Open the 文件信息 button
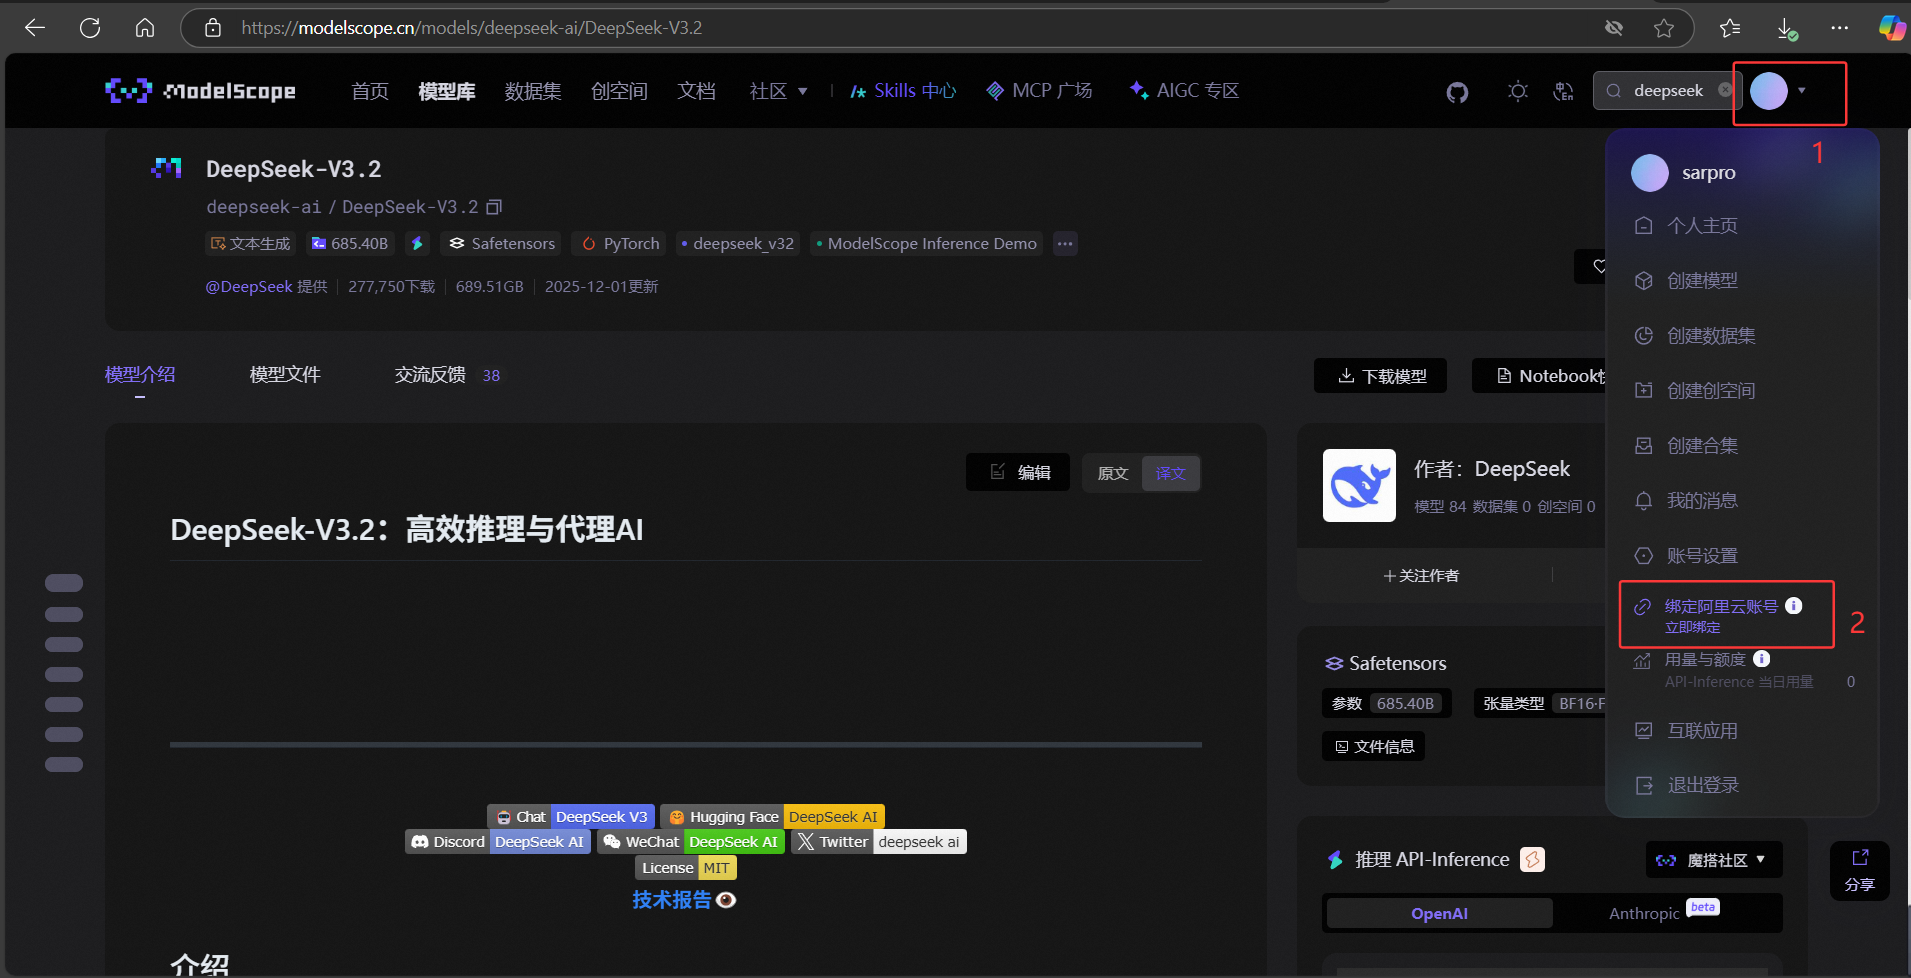The image size is (1911, 978). click(x=1374, y=746)
